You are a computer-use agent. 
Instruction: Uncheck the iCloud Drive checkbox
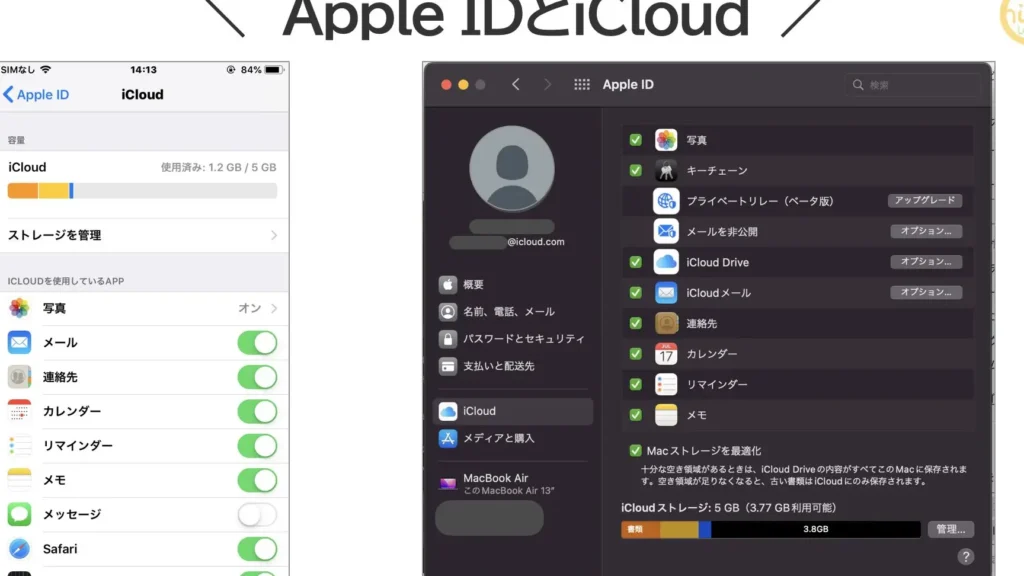[635, 262]
